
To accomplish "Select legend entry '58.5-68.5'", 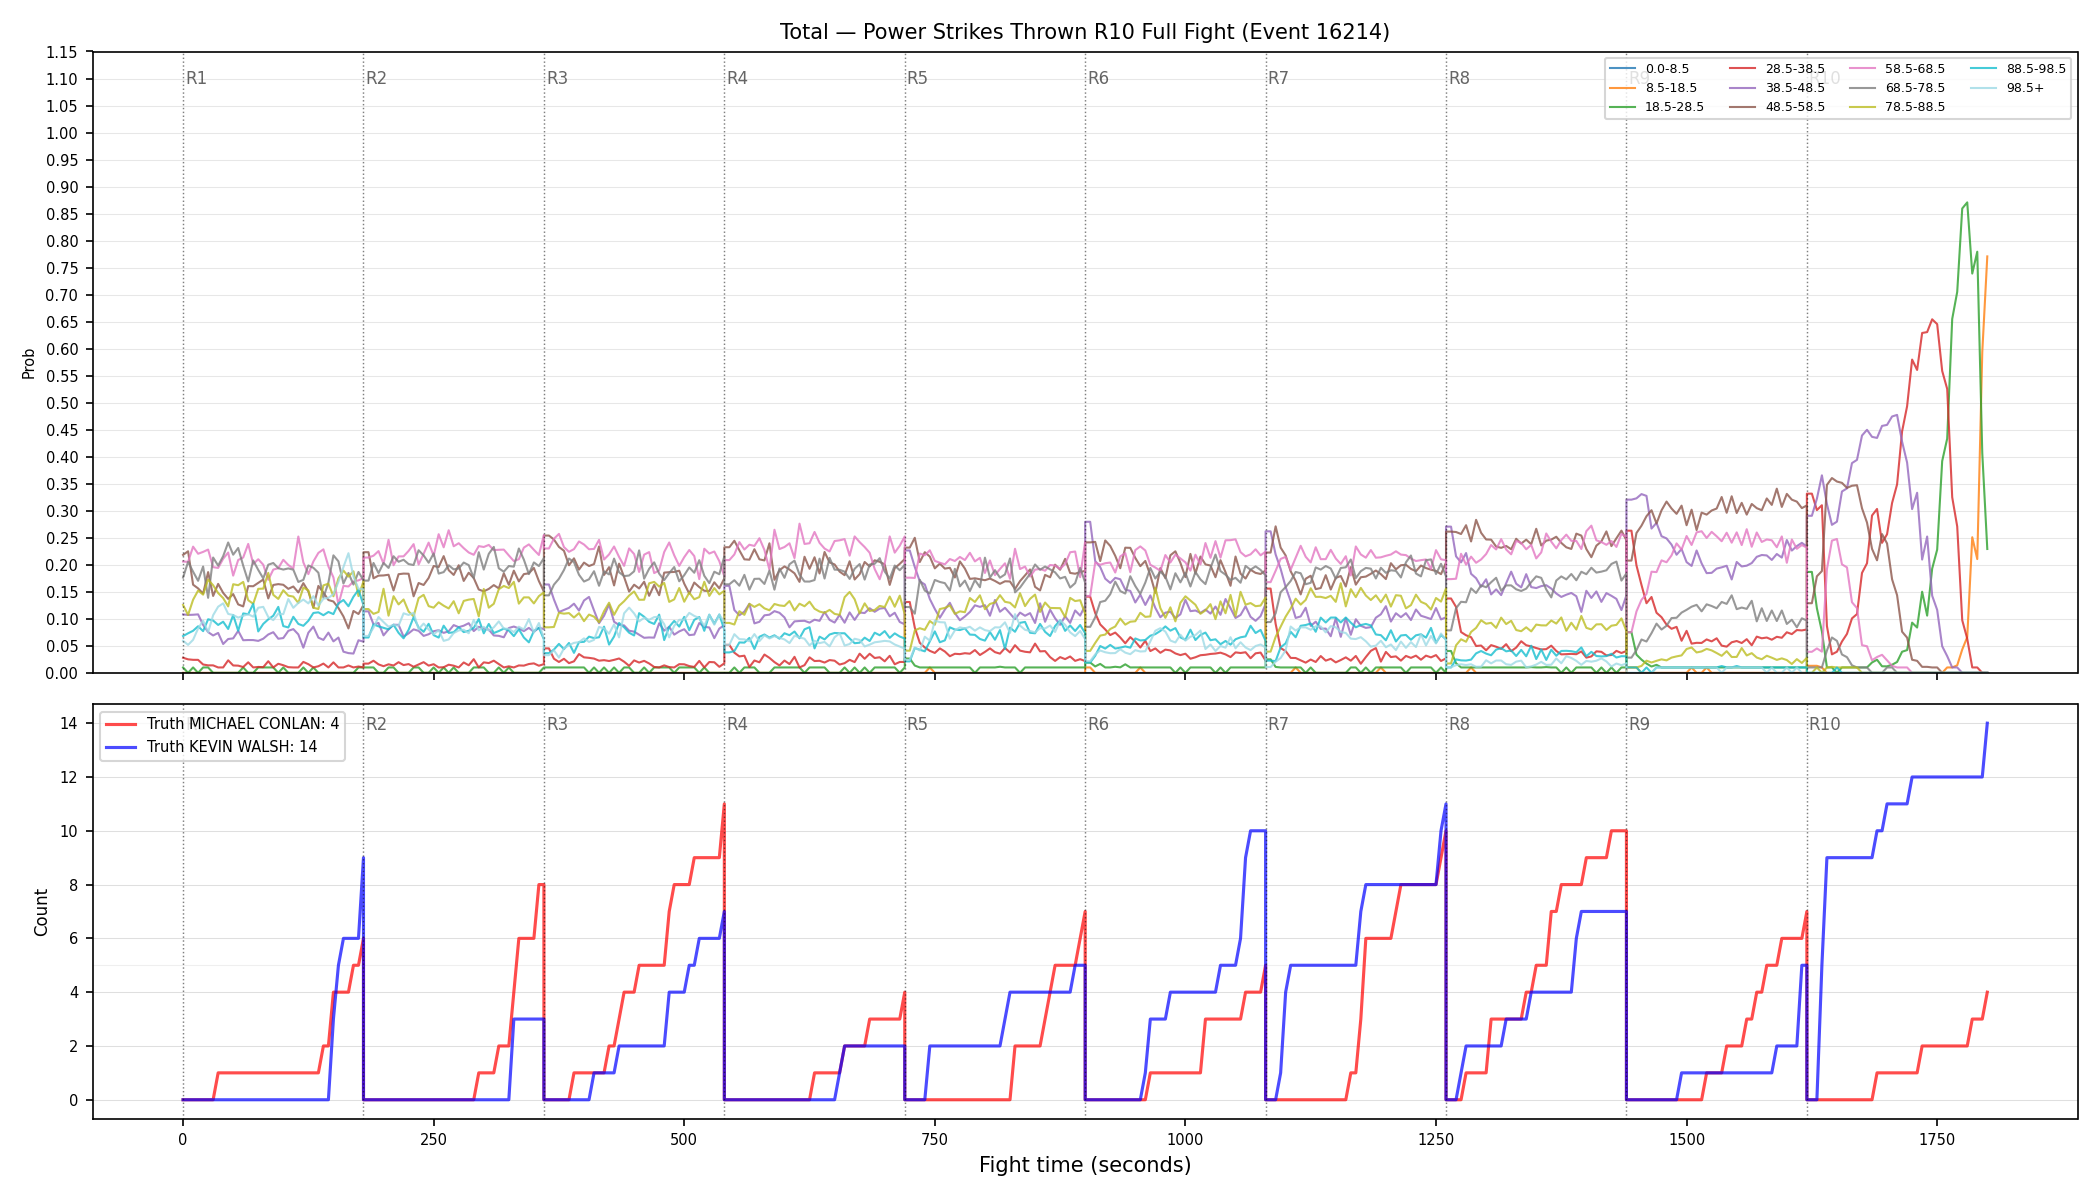I will (1897, 69).
